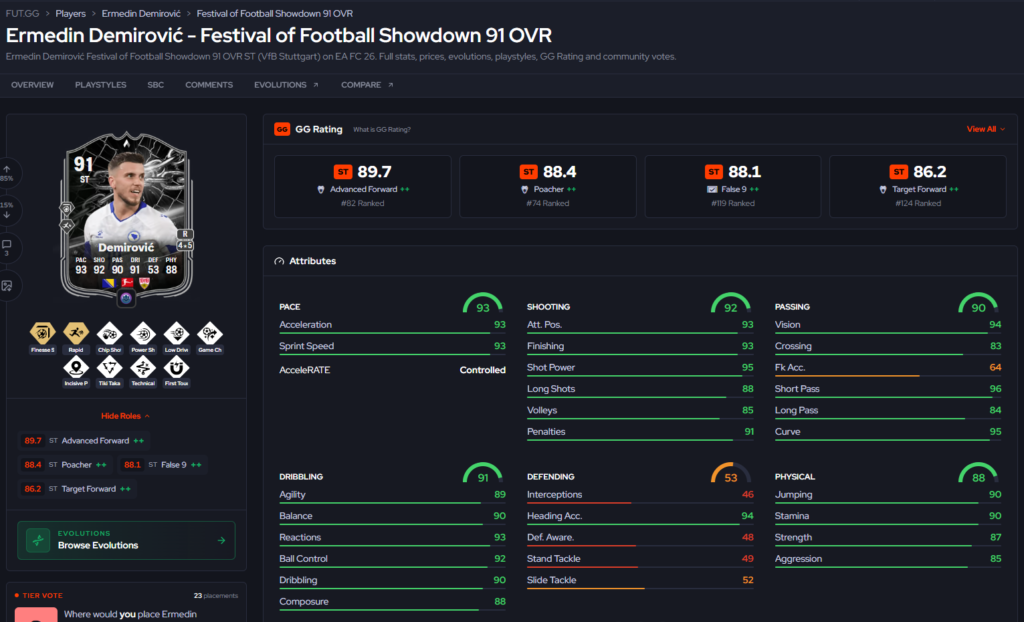
Task: Select the Game Changer playstyle icon
Action: tap(210, 334)
